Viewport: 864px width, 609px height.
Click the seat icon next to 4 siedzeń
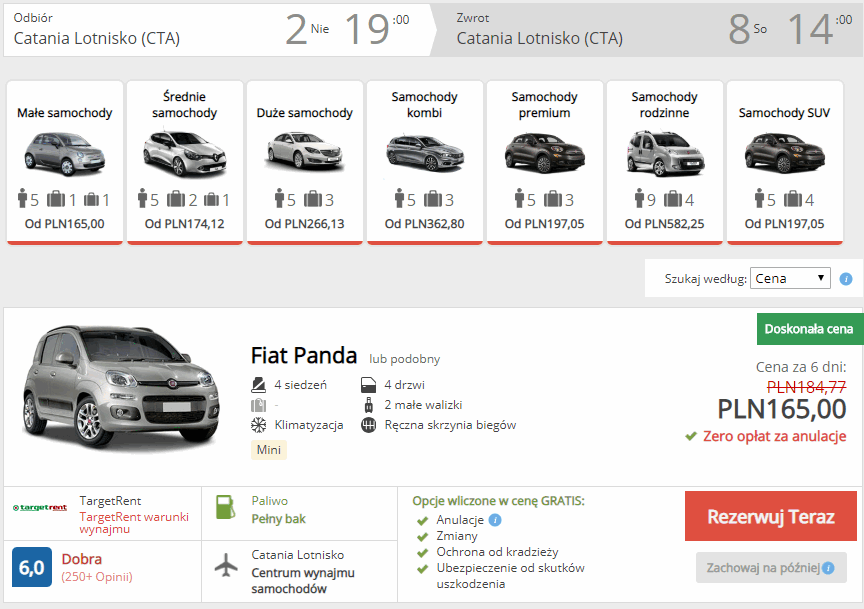tap(258, 385)
